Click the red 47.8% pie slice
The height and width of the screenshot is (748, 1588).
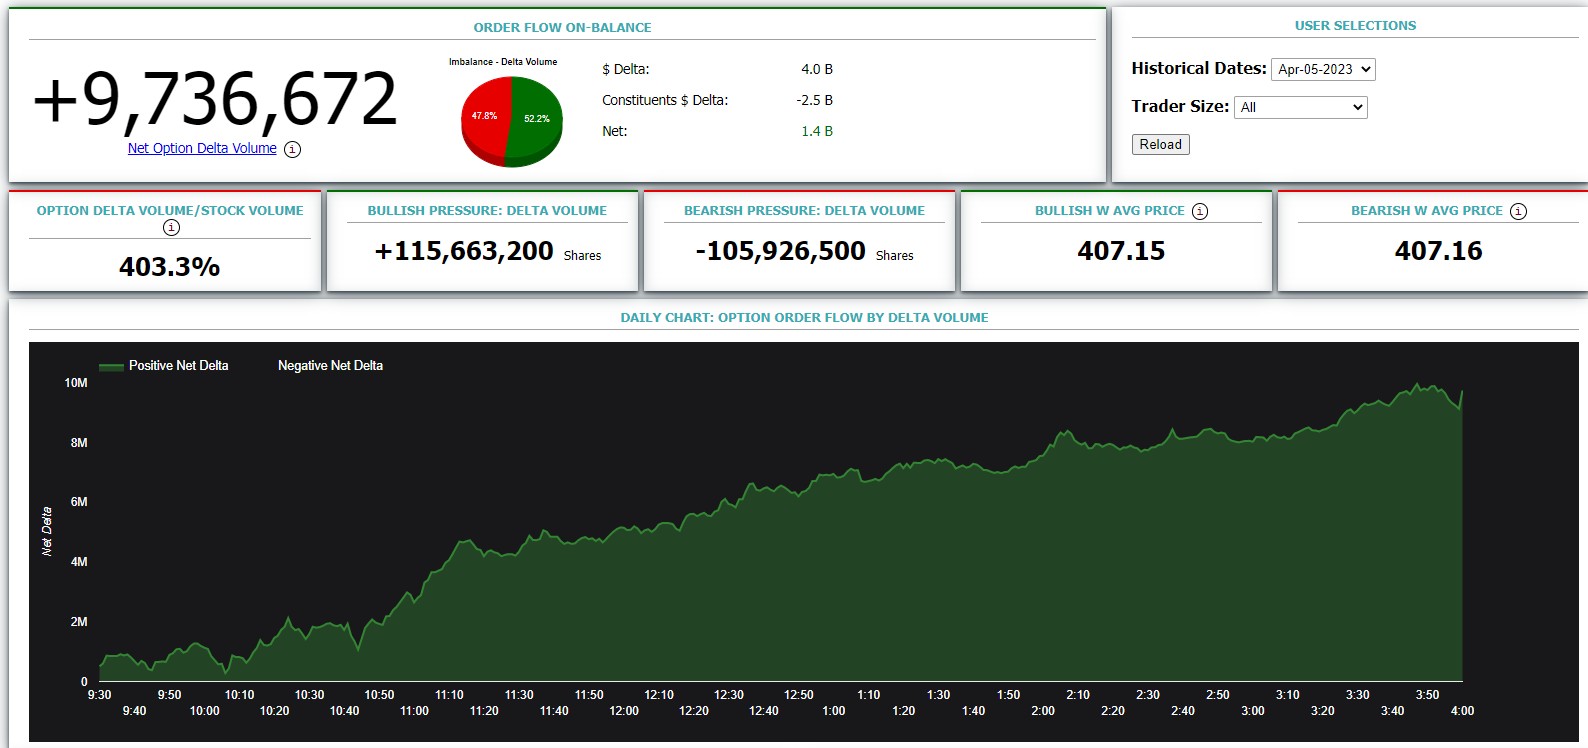pyautogui.click(x=485, y=118)
